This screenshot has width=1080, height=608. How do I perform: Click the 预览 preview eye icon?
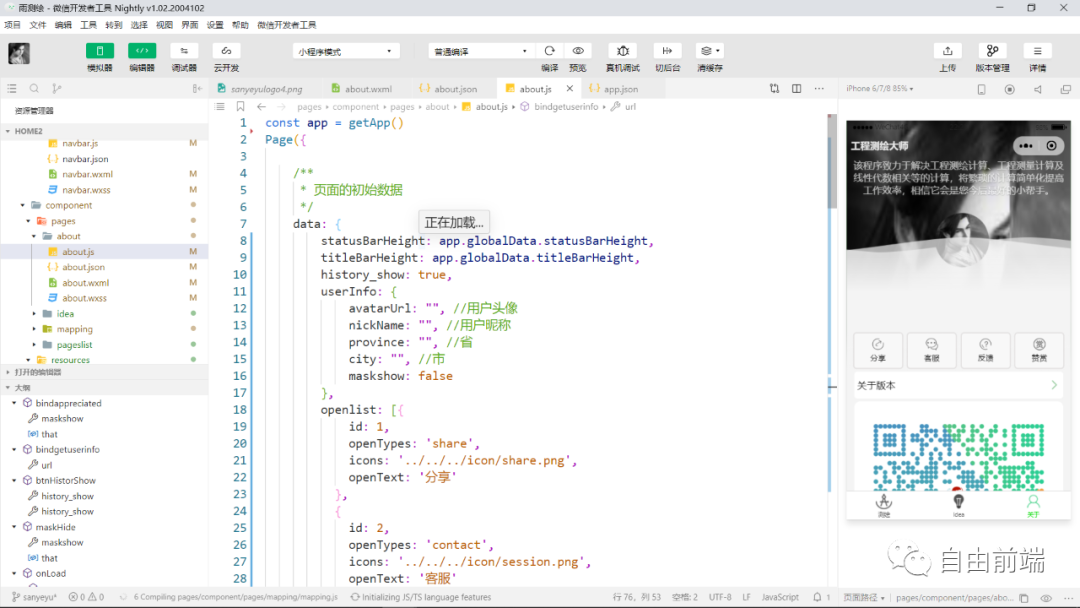point(577,51)
